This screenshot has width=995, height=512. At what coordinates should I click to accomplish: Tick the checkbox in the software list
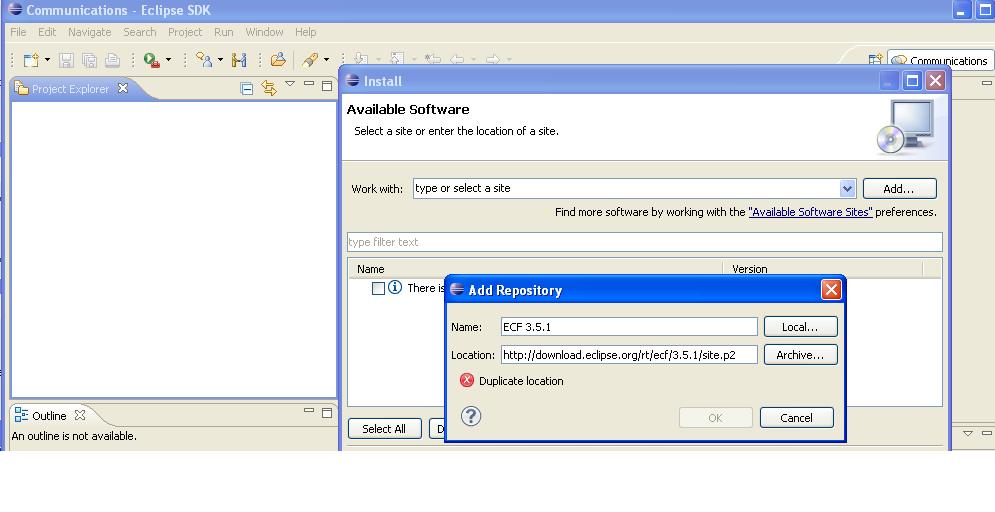coord(378,289)
